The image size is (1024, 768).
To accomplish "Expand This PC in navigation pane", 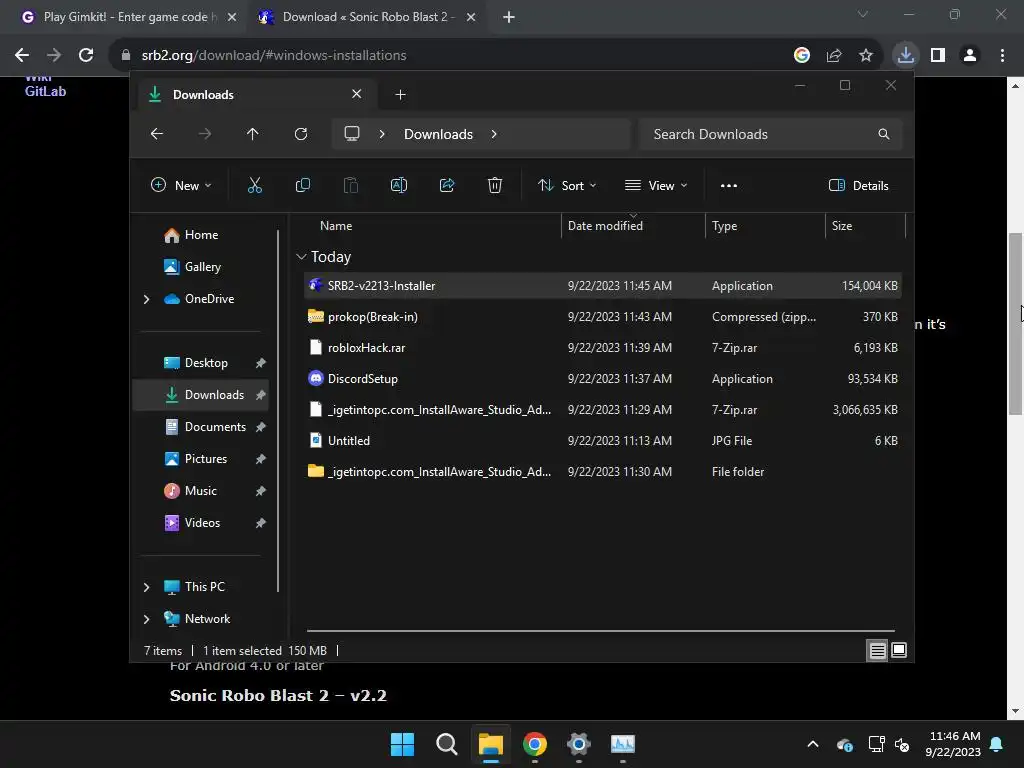I will [146, 587].
